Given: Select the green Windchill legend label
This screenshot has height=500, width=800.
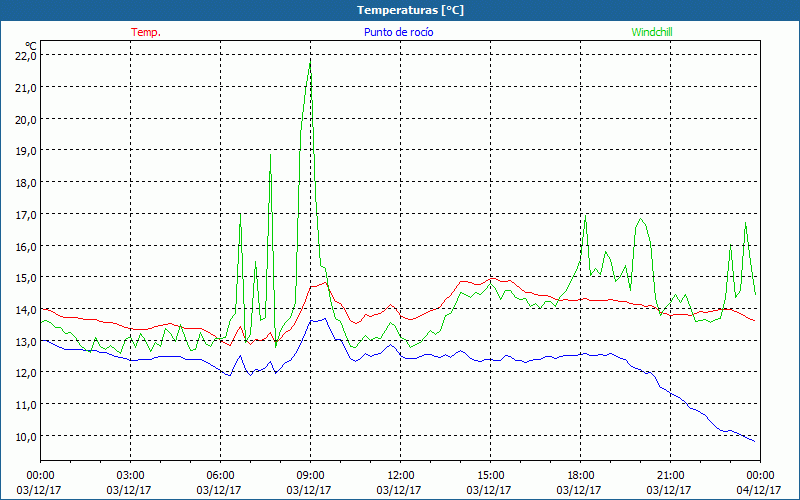Looking at the screenshot, I should click(652, 32).
